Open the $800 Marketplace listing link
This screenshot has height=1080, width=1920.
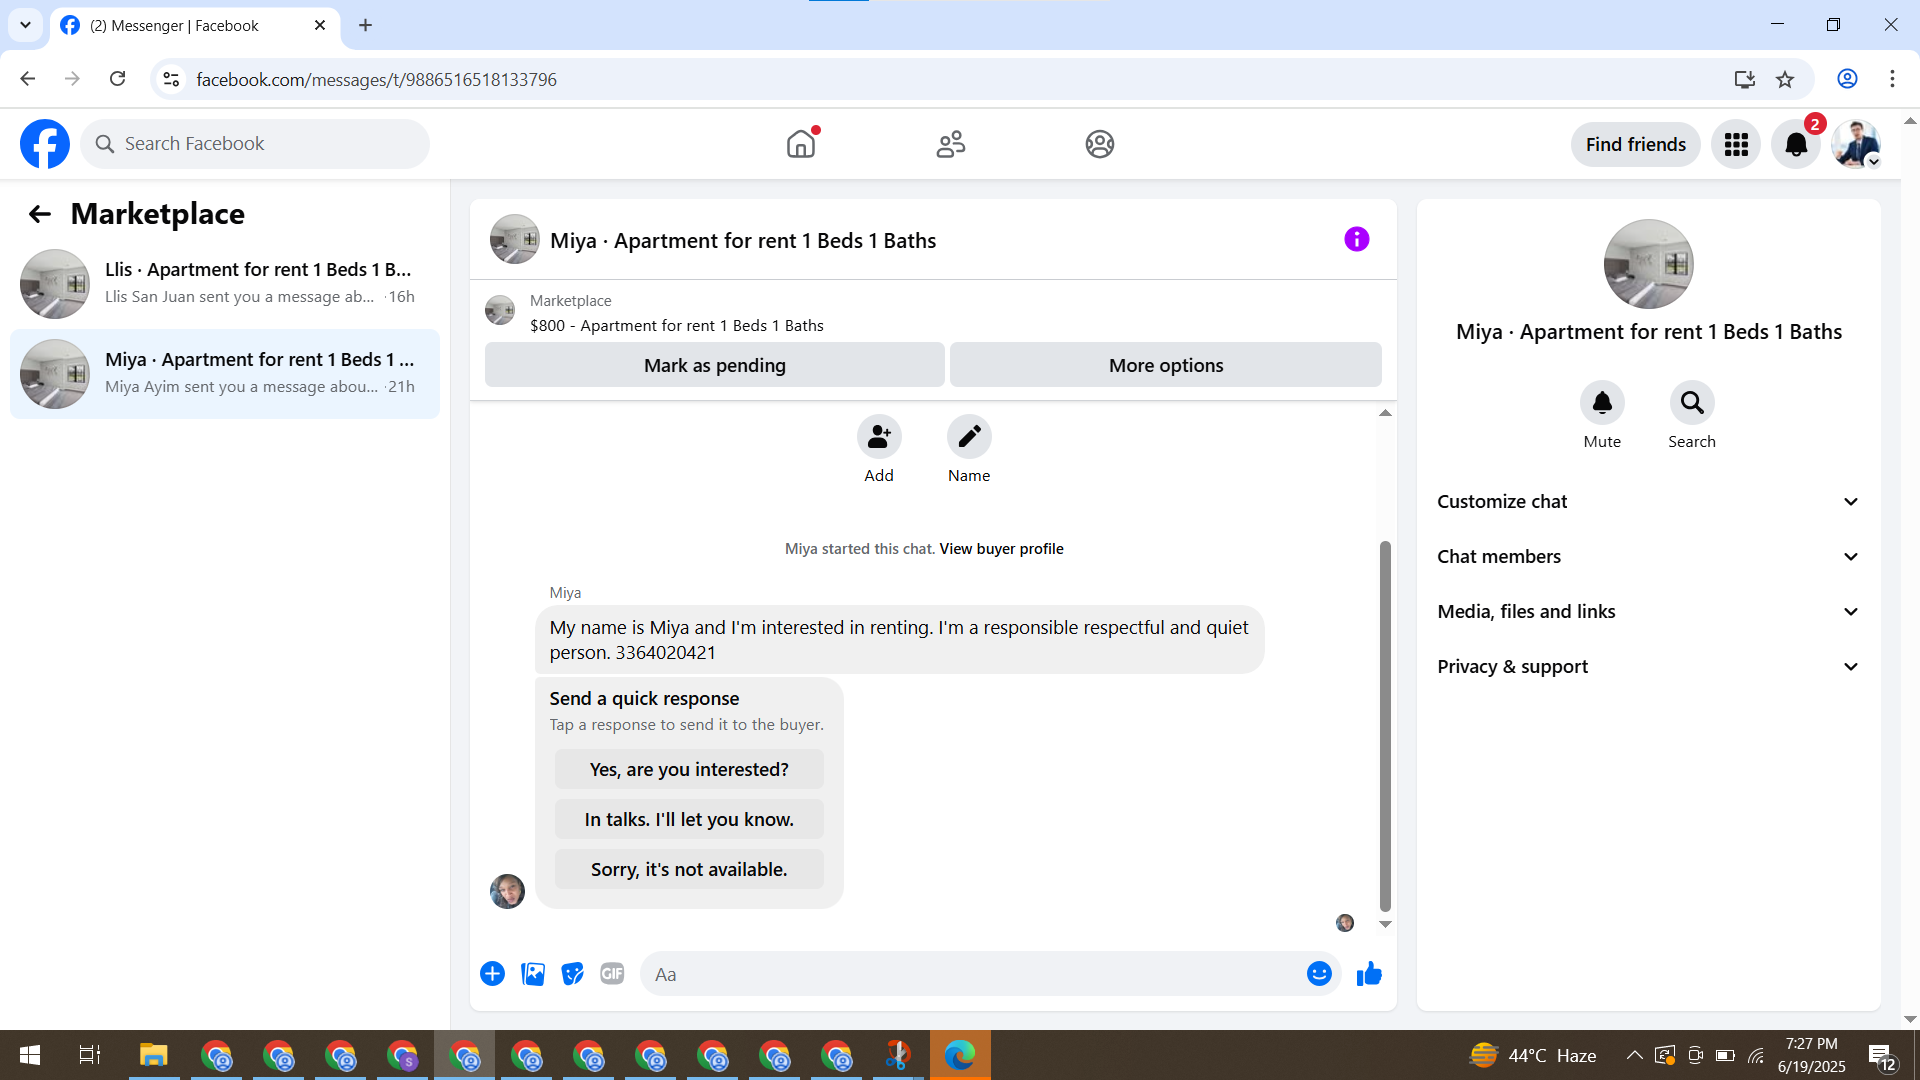tap(676, 326)
